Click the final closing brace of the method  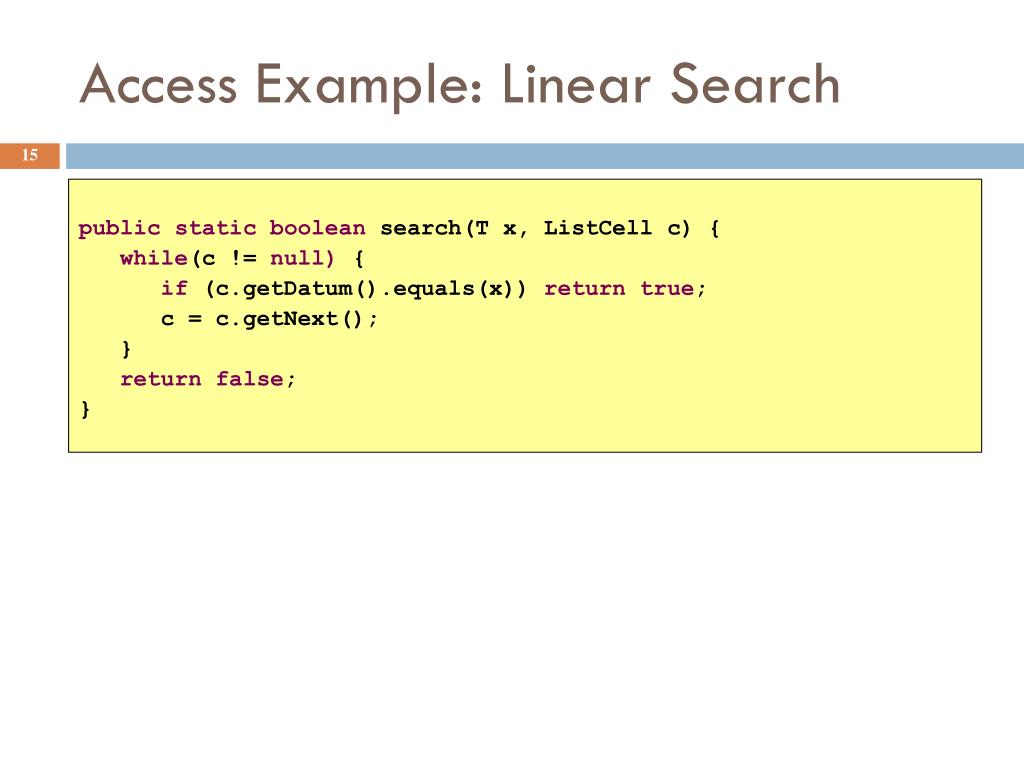pyautogui.click(x=85, y=409)
